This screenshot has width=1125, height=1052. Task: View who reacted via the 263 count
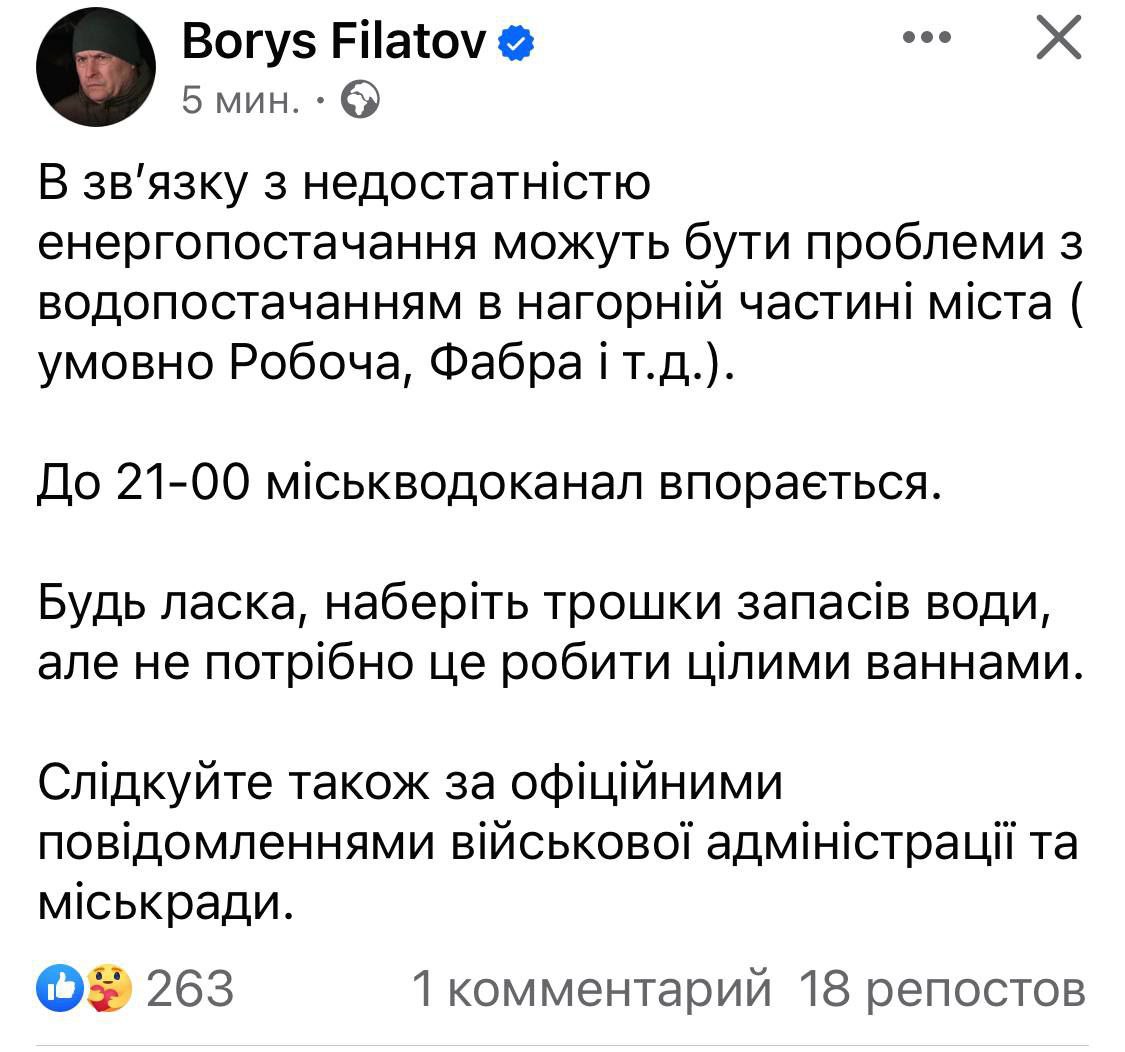(190, 989)
